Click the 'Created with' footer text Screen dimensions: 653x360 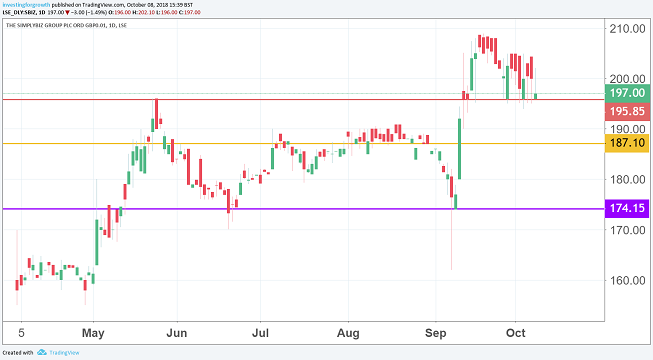click(18, 352)
